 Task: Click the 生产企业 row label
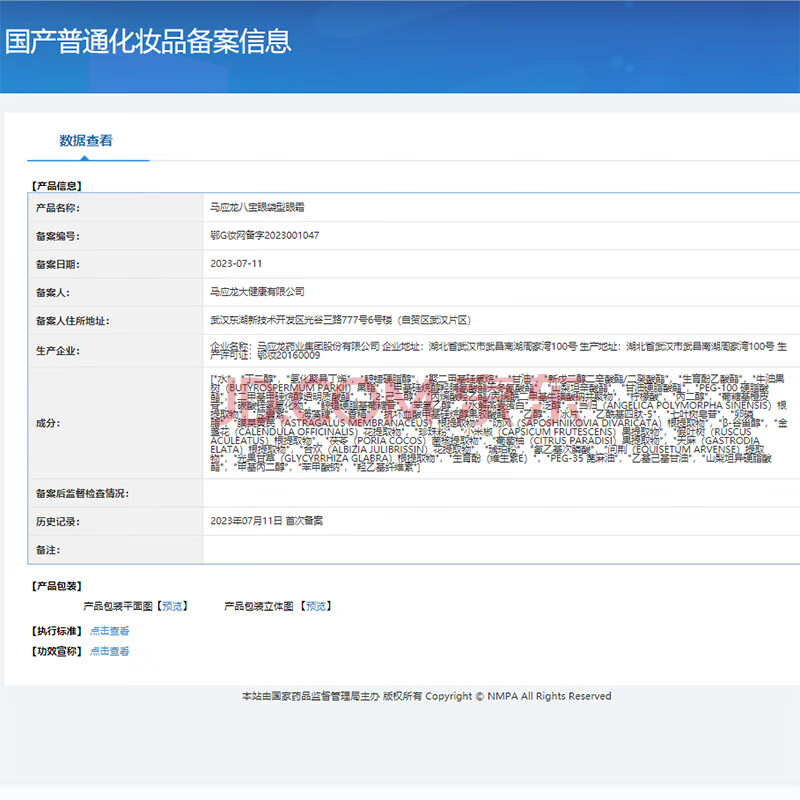click(58, 351)
